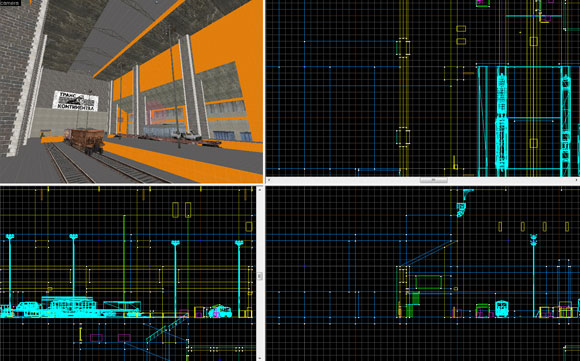The image size is (580, 361).
Task: Select the cyan truck wireframe in bottom-left view
Action: point(220,311)
